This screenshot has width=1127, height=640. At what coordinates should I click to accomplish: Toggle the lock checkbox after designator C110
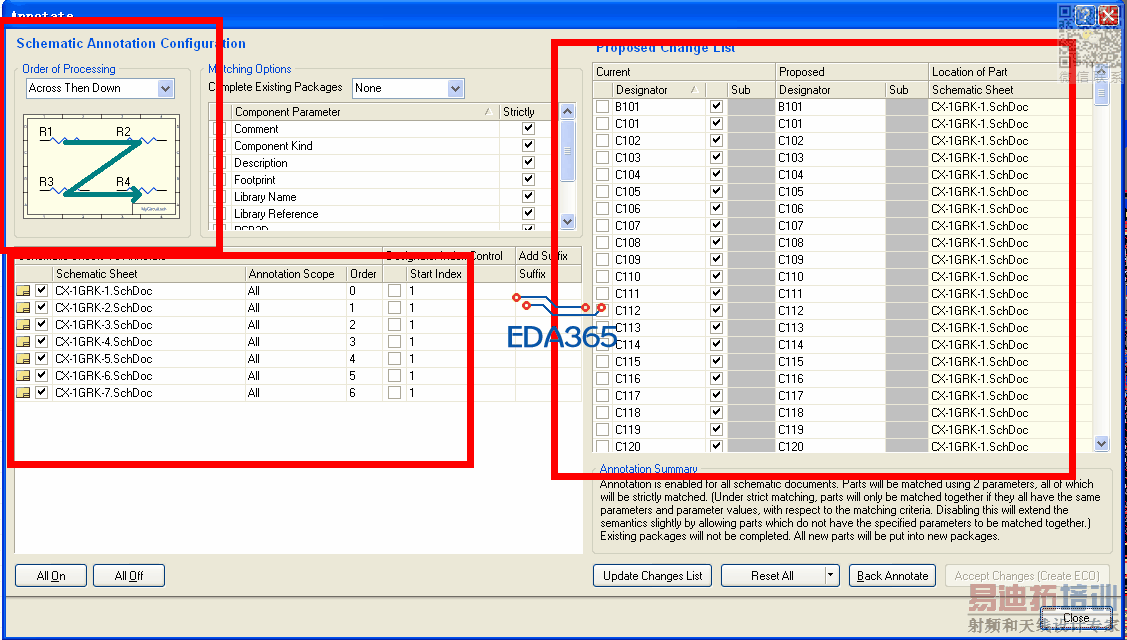[716, 277]
